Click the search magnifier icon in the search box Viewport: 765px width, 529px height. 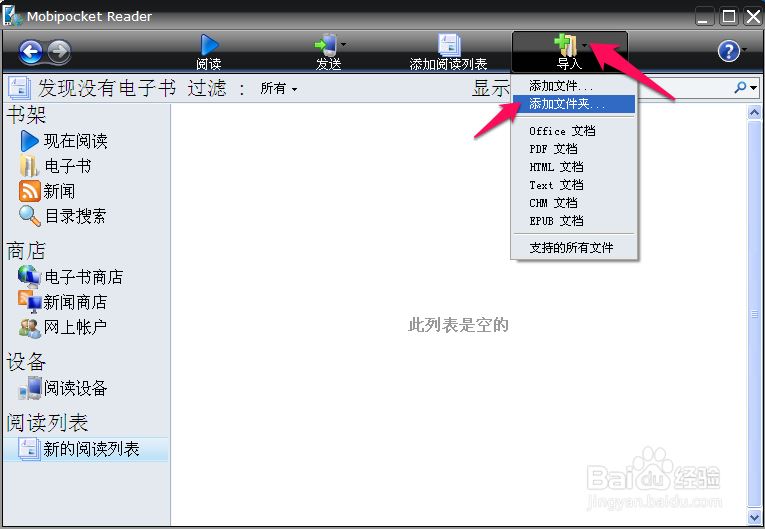point(740,87)
